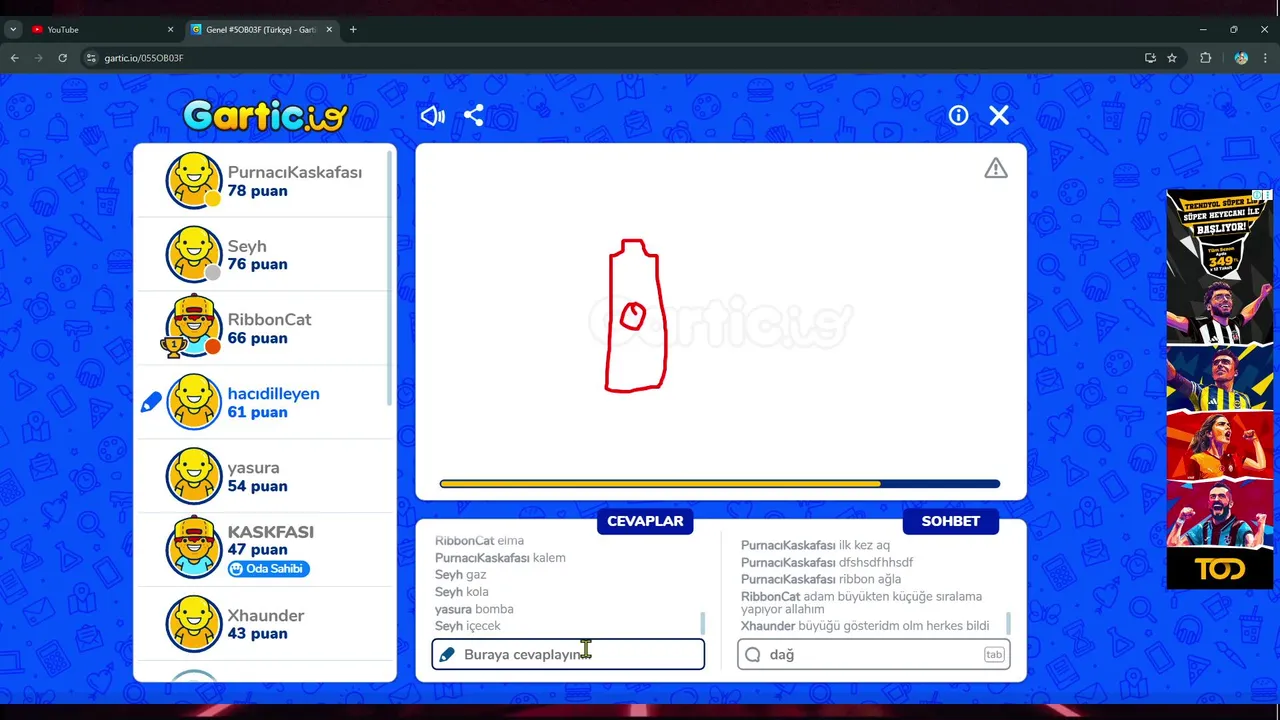
Task: View site information icon in address bar
Action: 91,58
